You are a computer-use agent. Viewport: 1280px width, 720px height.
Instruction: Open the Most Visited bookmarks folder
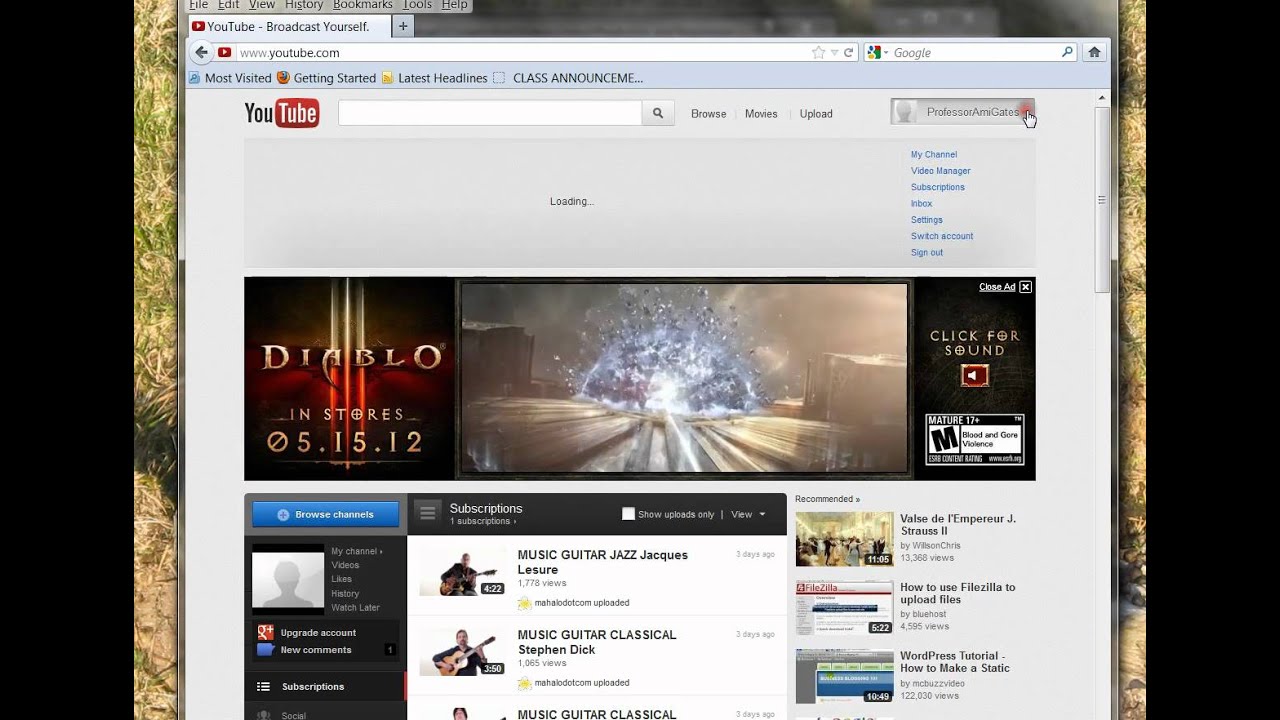tap(229, 78)
